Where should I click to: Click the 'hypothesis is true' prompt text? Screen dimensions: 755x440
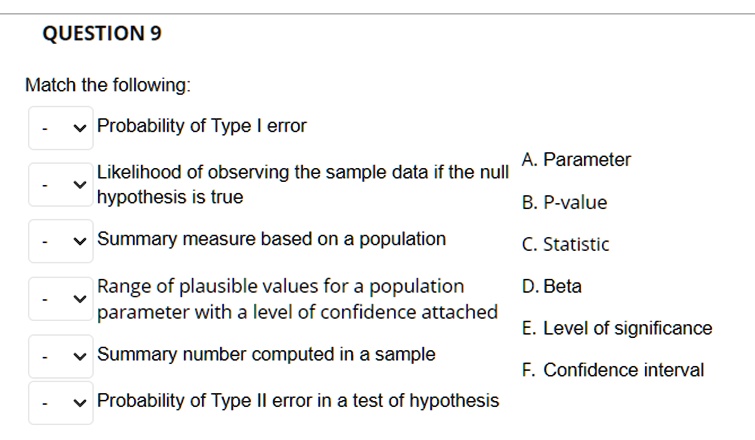pos(170,197)
